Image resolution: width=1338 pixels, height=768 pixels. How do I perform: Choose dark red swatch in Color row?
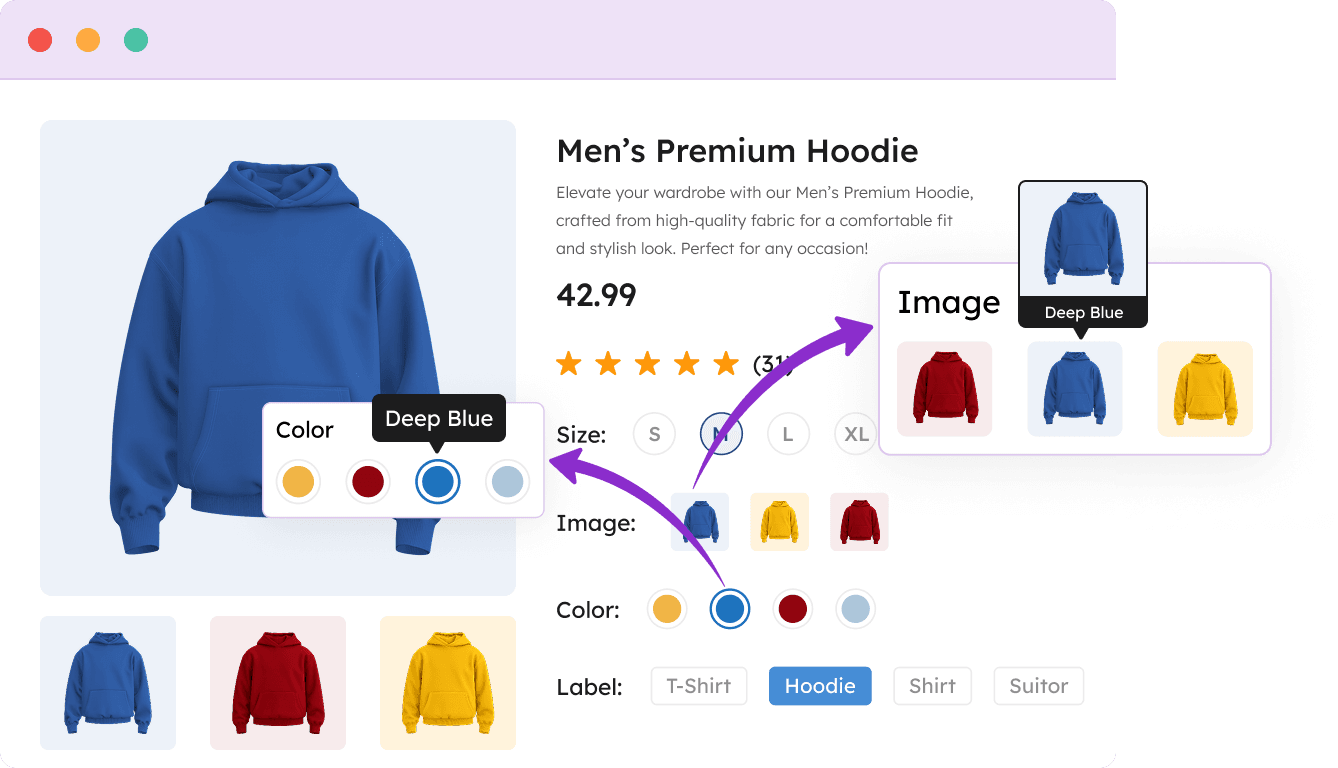pyautogui.click(x=792, y=608)
